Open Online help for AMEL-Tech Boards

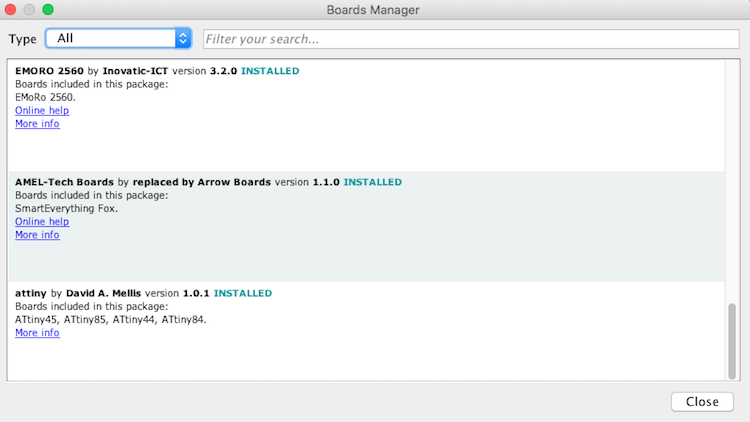[x=42, y=222]
